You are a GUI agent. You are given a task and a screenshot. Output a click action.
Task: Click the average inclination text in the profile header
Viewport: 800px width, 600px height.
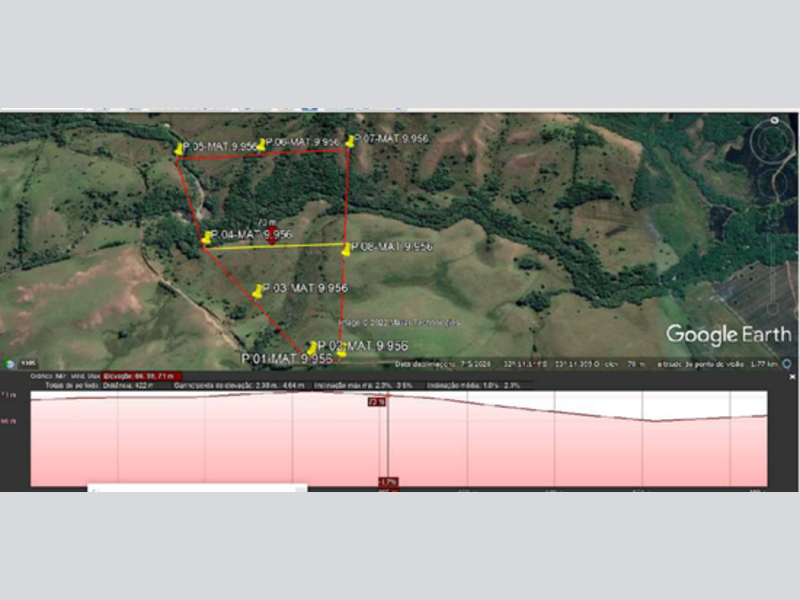pyautogui.click(x=473, y=386)
